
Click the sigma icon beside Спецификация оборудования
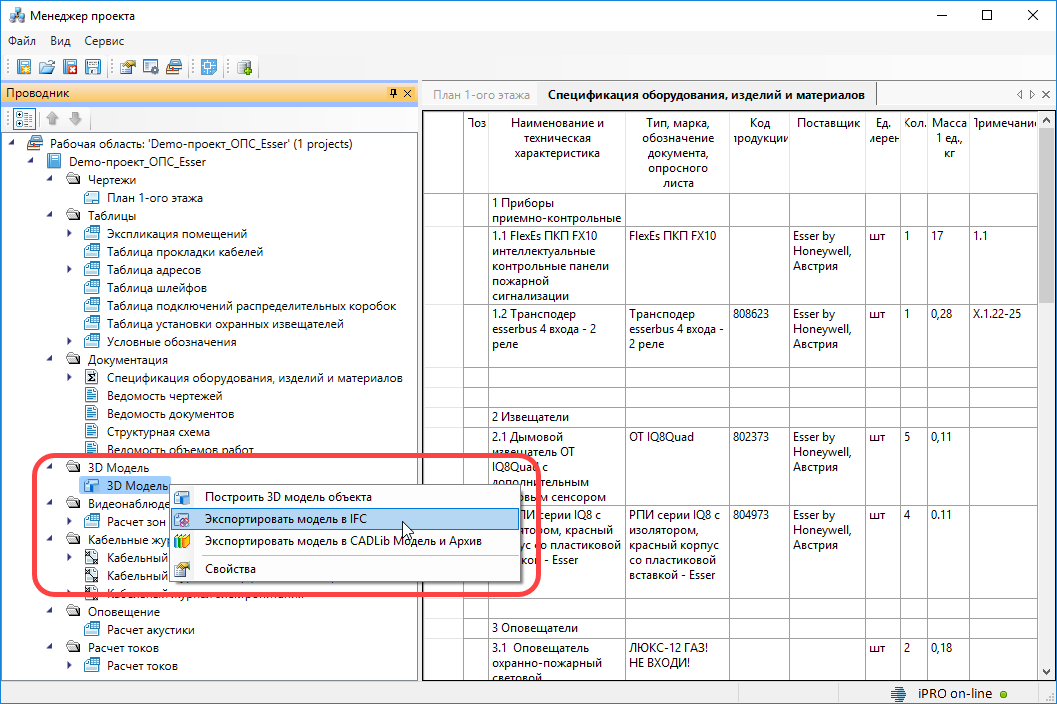click(x=92, y=378)
